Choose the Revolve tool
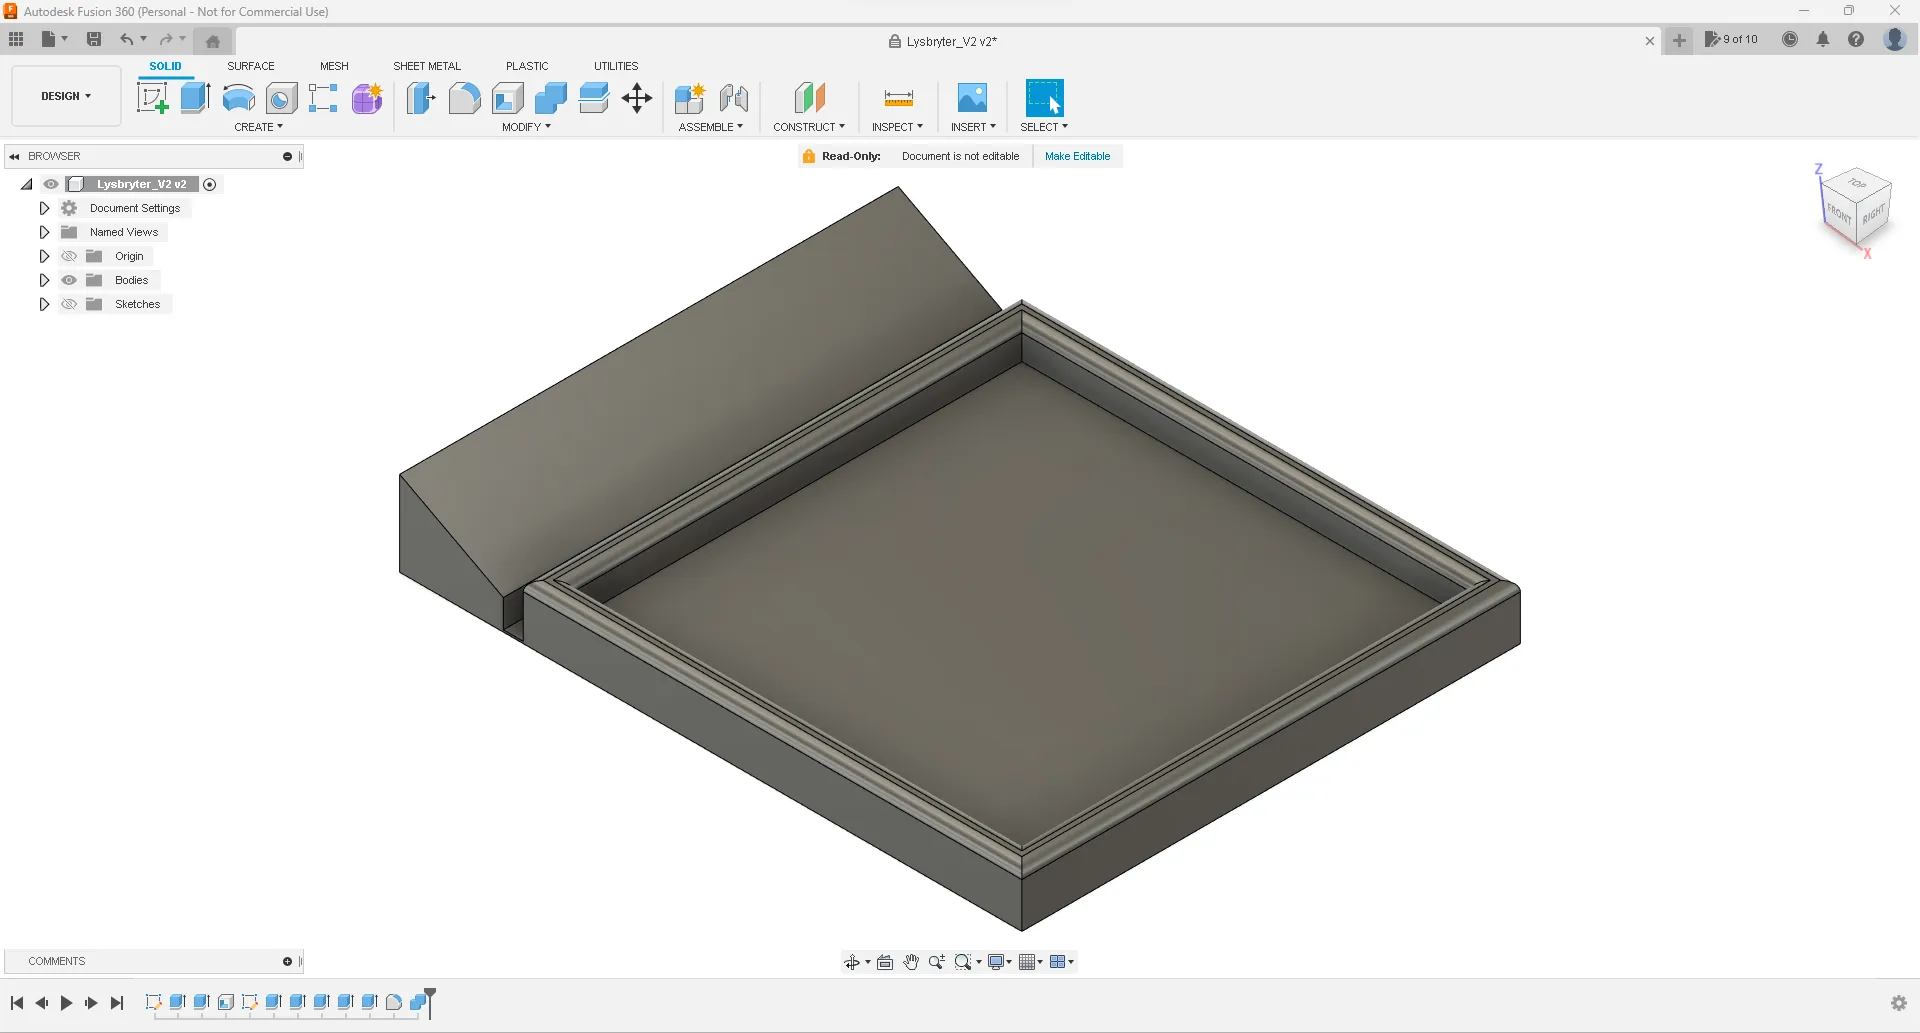The image size is (1920, 1033). tap(239, 98)
